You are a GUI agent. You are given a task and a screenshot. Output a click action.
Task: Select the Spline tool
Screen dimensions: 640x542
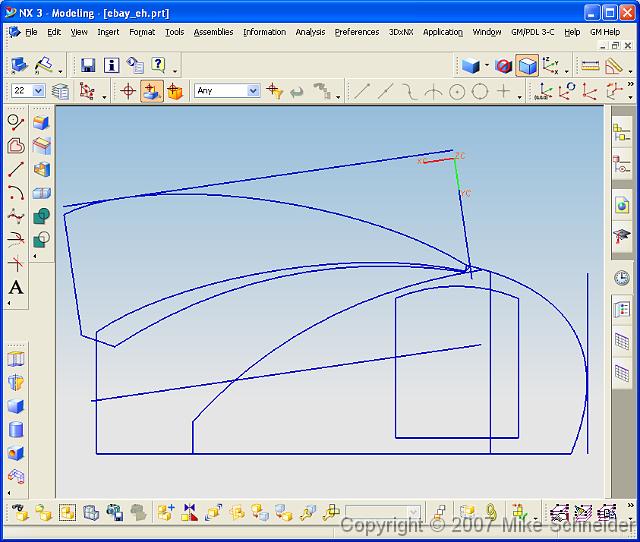pos(16,216)
